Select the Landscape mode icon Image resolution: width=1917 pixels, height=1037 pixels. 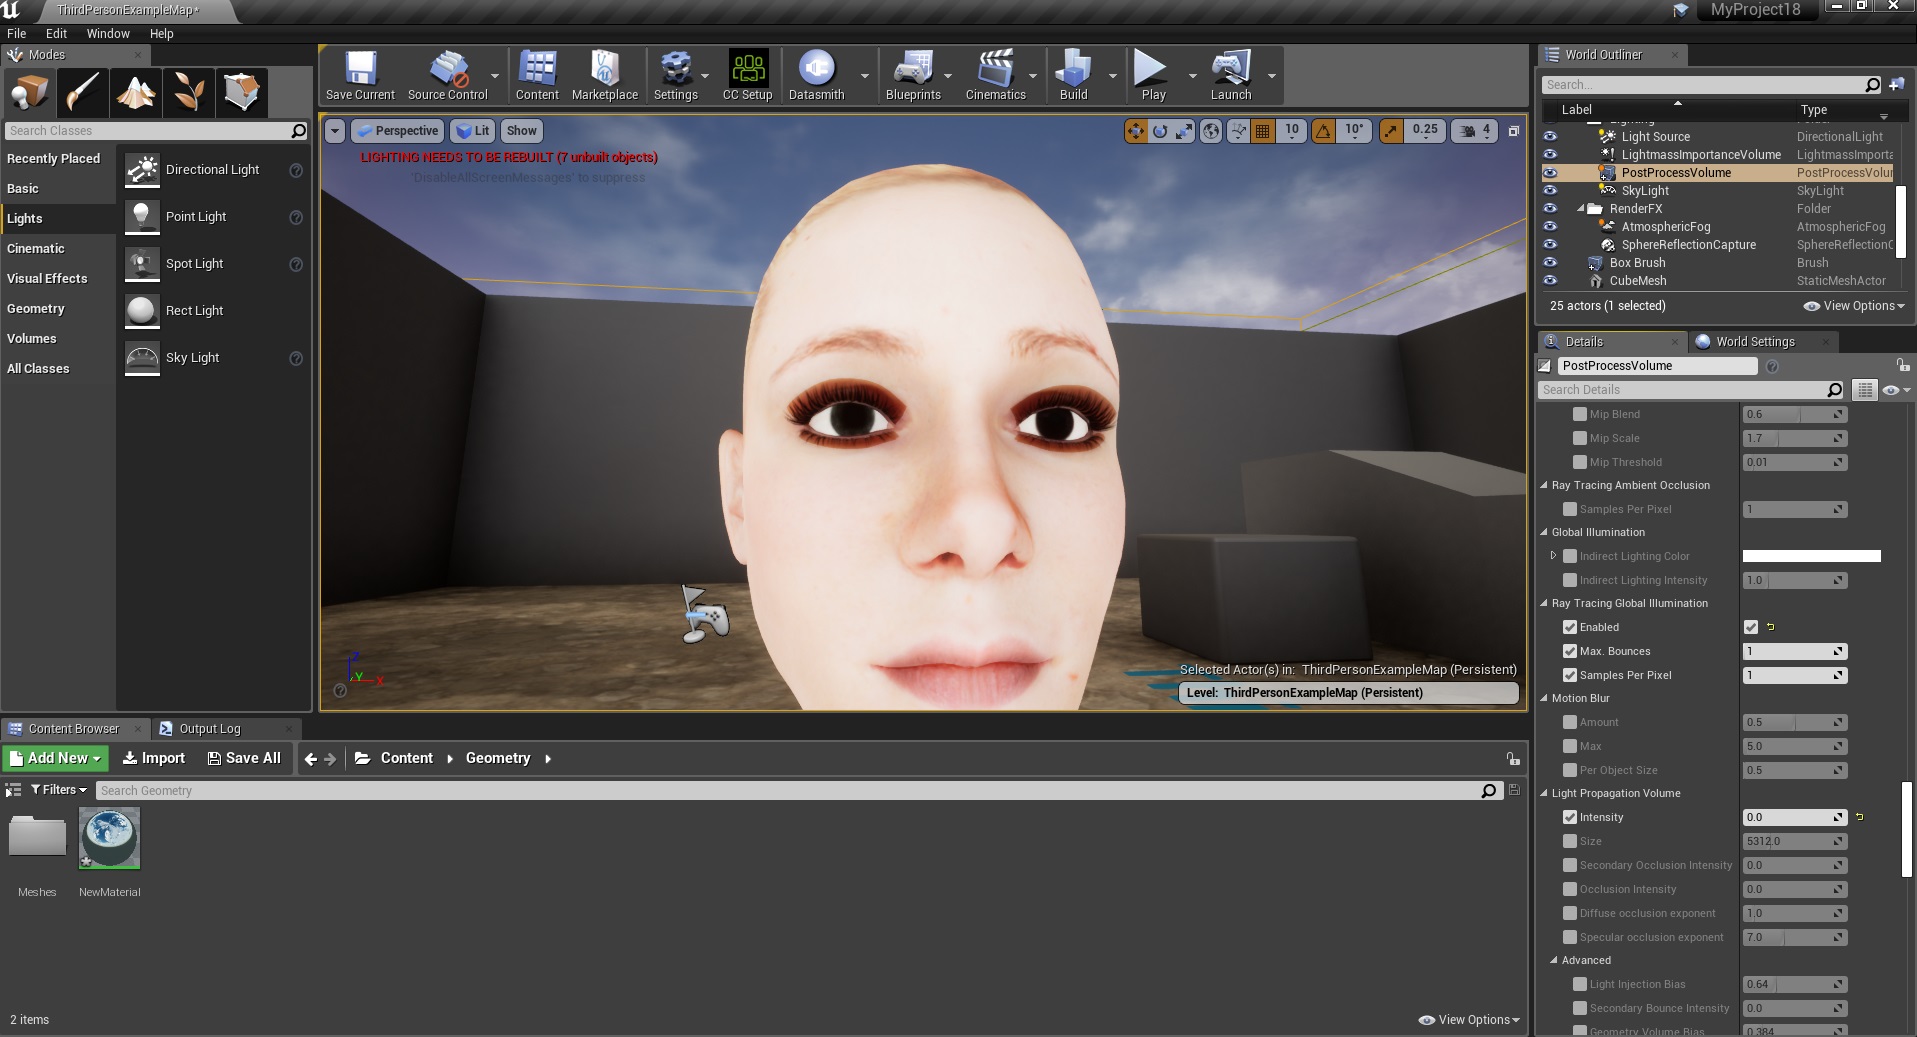135,93
